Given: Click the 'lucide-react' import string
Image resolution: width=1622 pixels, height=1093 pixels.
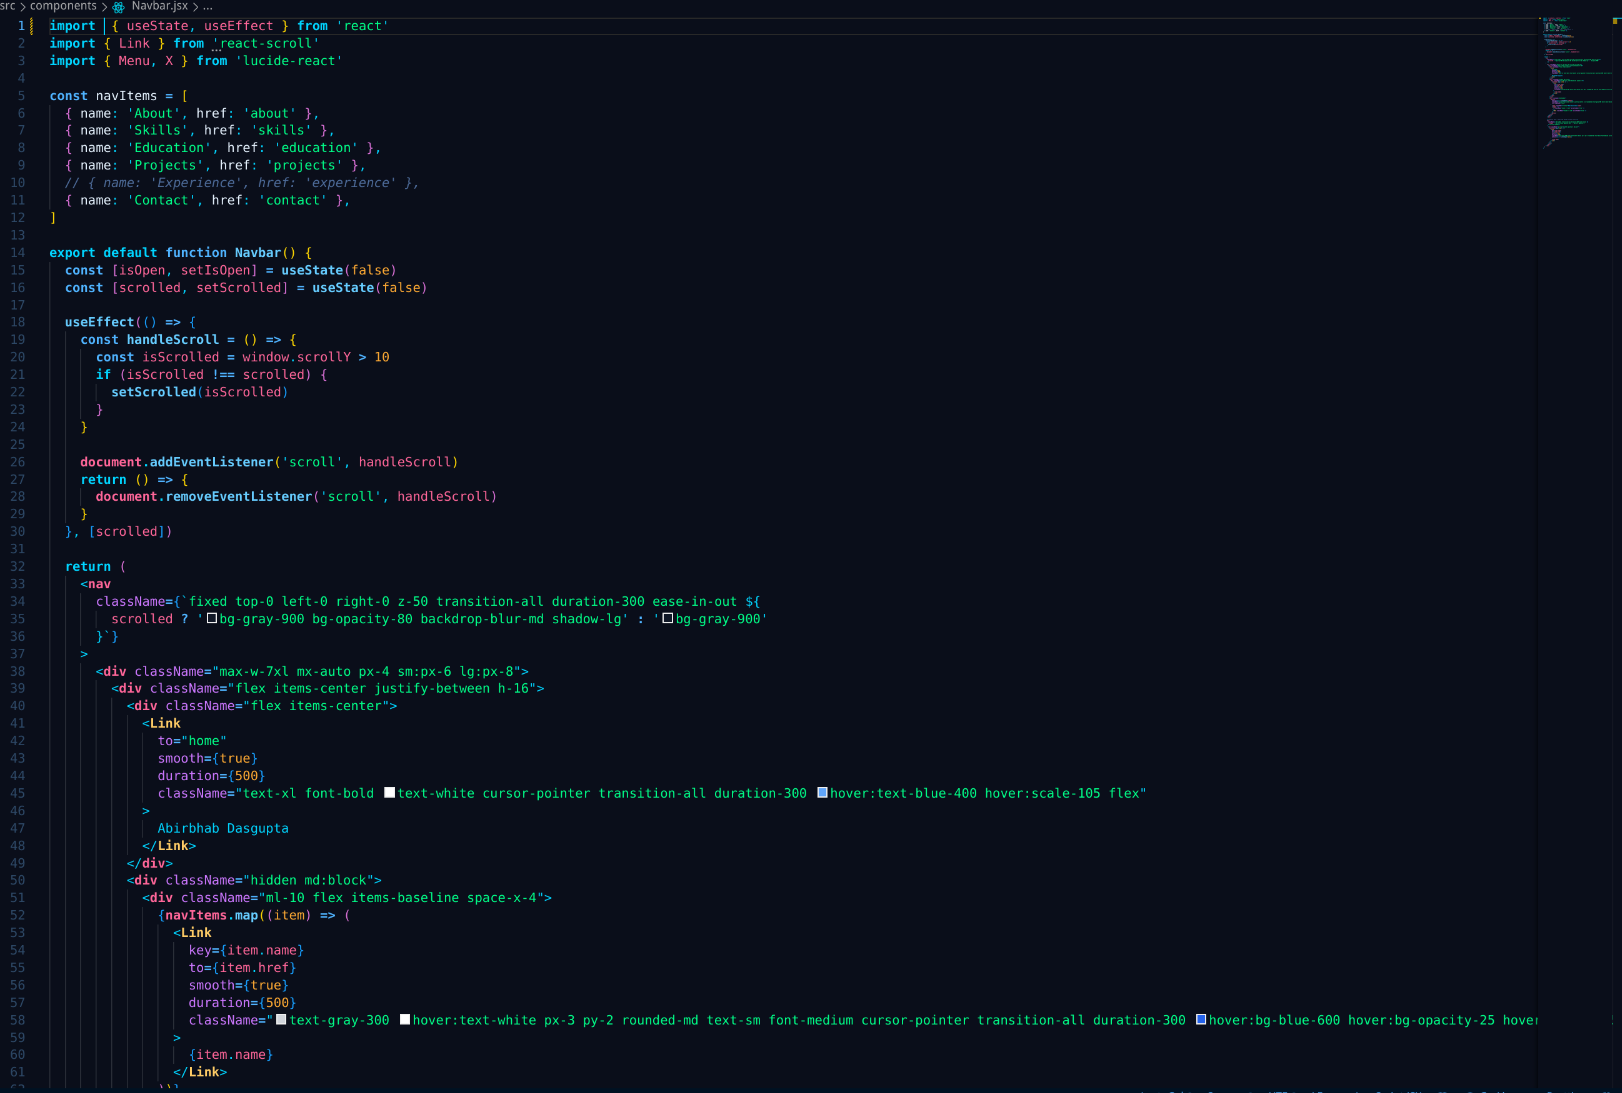Looking at the screenshot, I should [x=288, y=61].
